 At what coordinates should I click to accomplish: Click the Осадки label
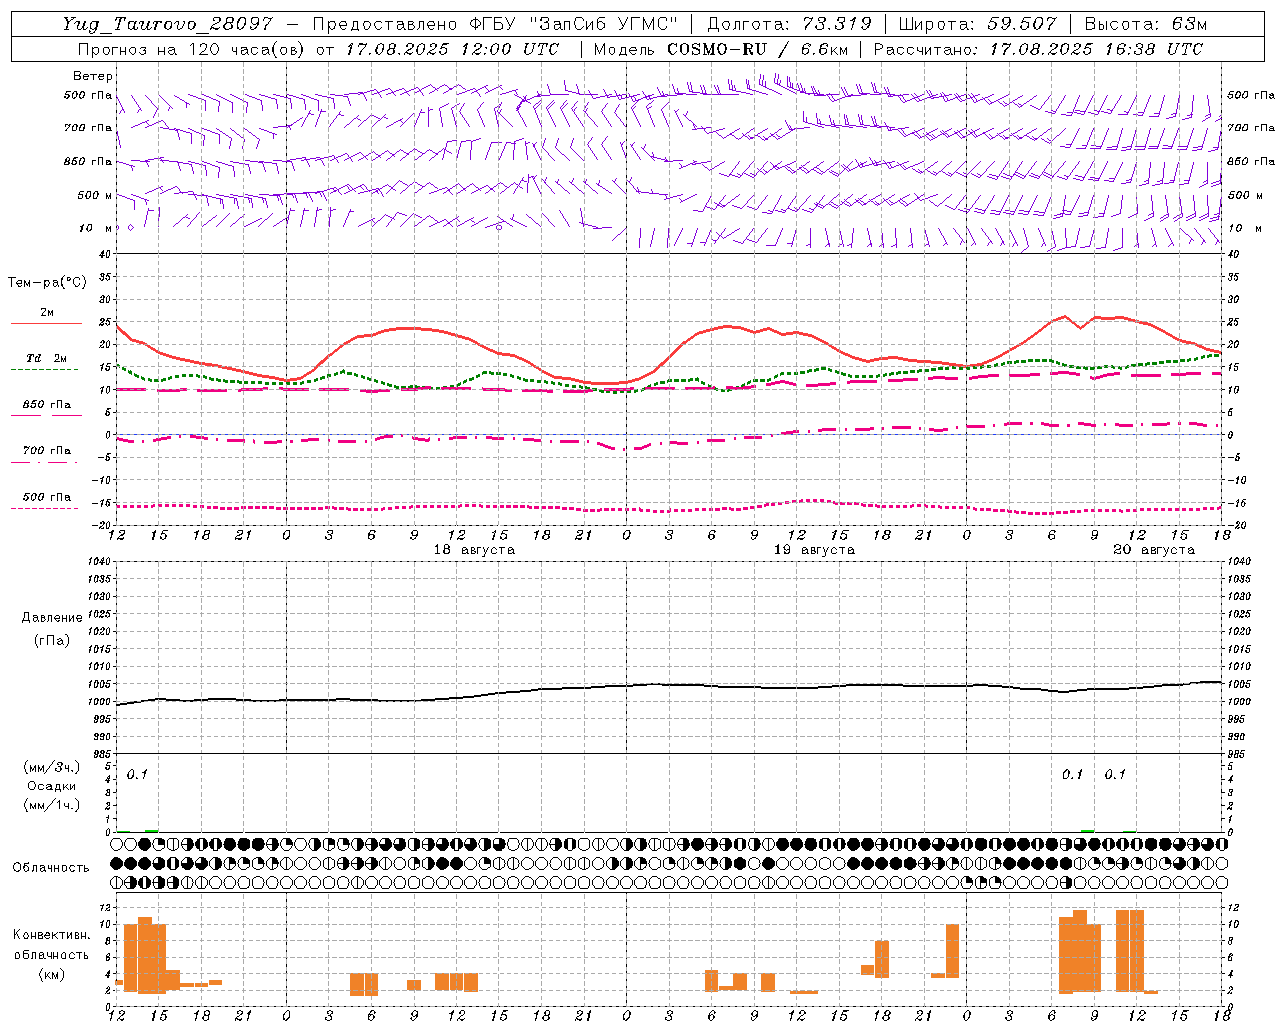[52, 786]
